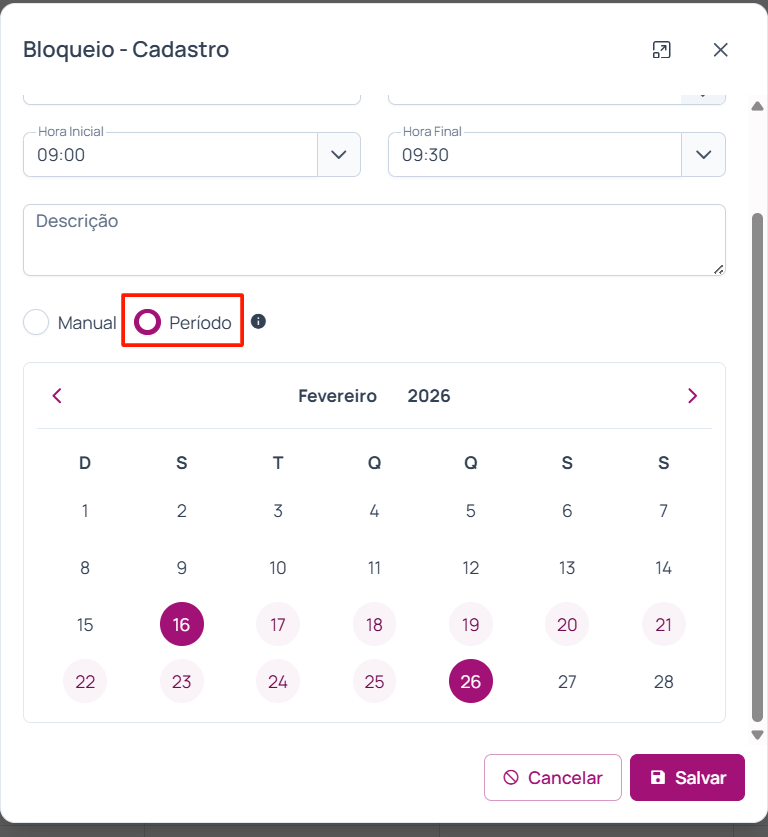Click the info icon beside Período

[259, 322]
